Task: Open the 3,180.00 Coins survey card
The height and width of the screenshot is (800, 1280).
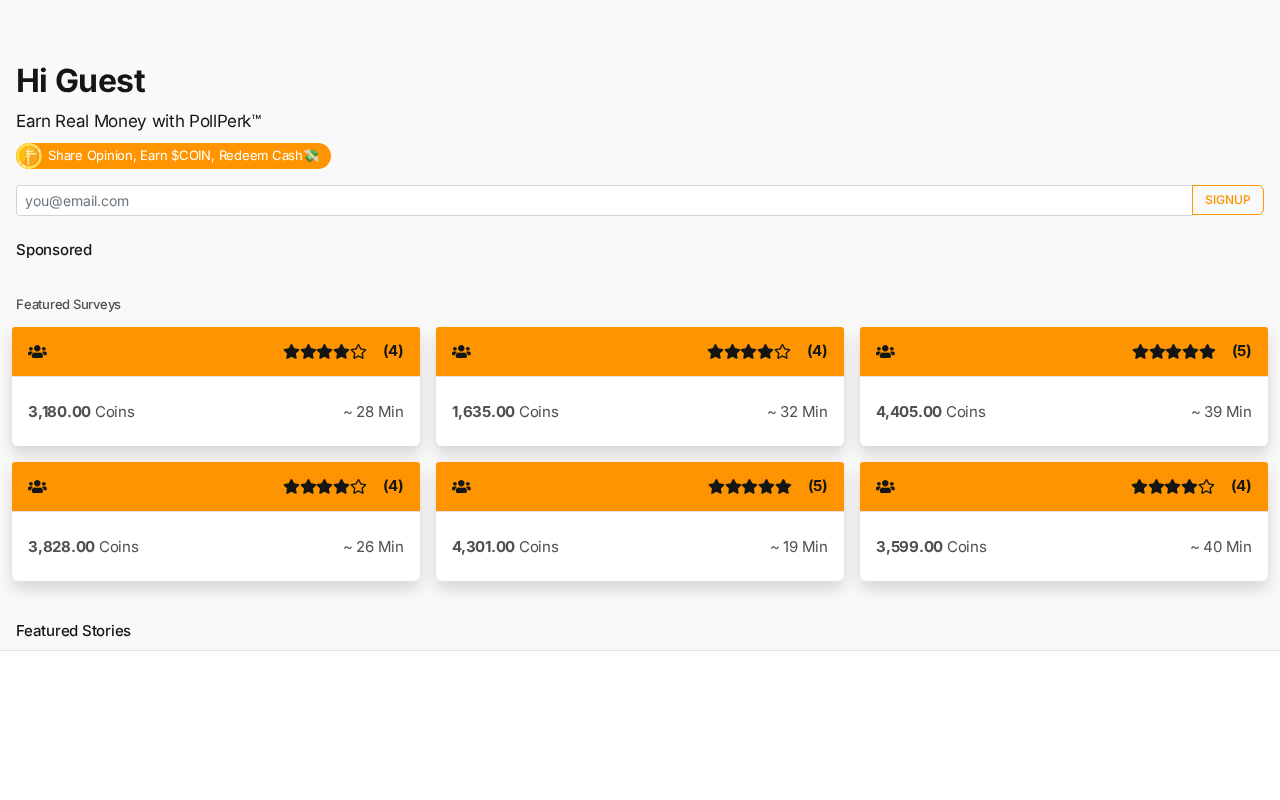Action: (x=216, y=386)
